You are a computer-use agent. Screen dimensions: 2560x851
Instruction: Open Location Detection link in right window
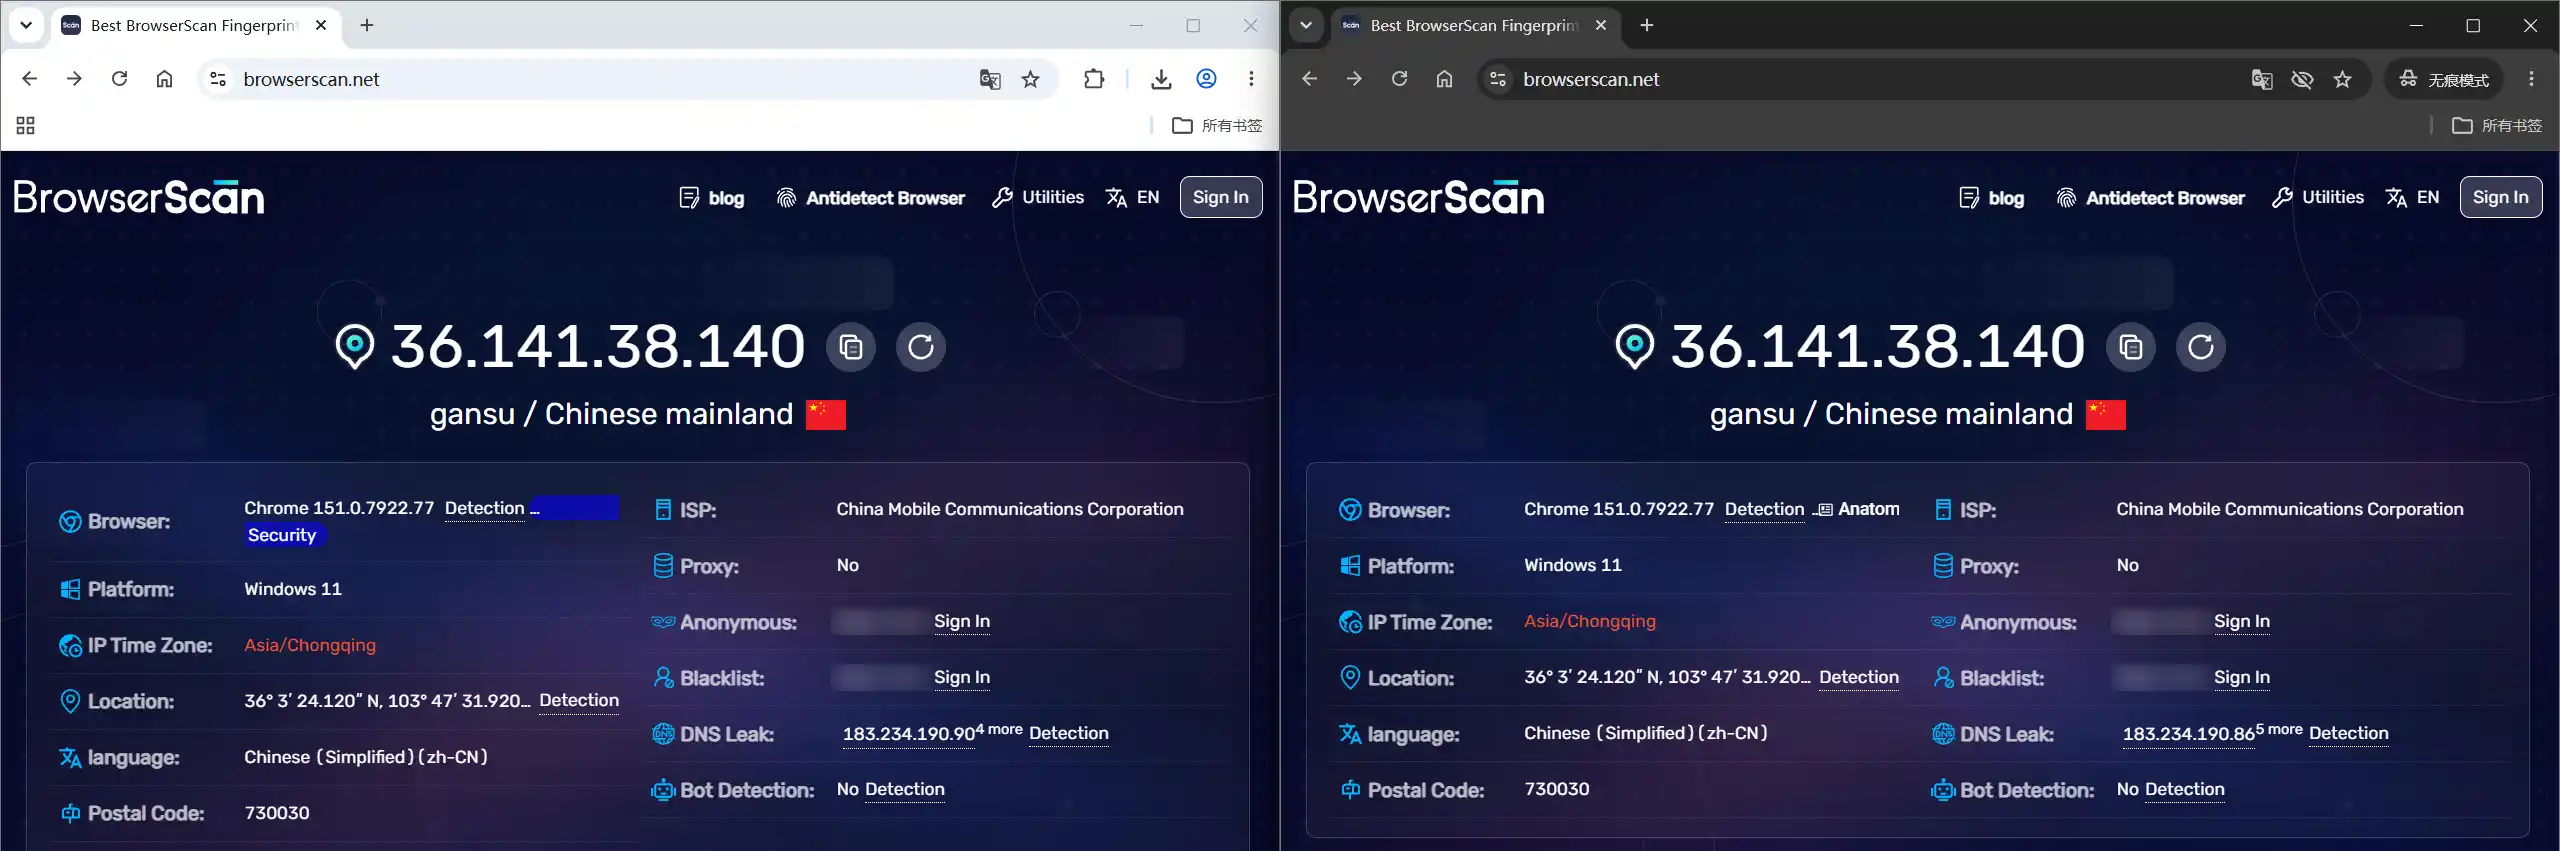tap(1859, 677)
